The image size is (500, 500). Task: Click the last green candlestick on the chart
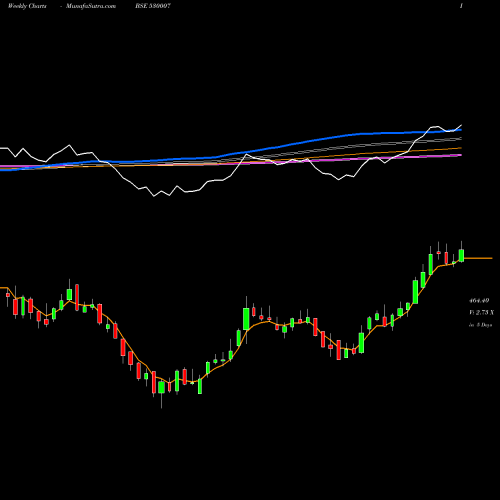click(x=461, y=255)
